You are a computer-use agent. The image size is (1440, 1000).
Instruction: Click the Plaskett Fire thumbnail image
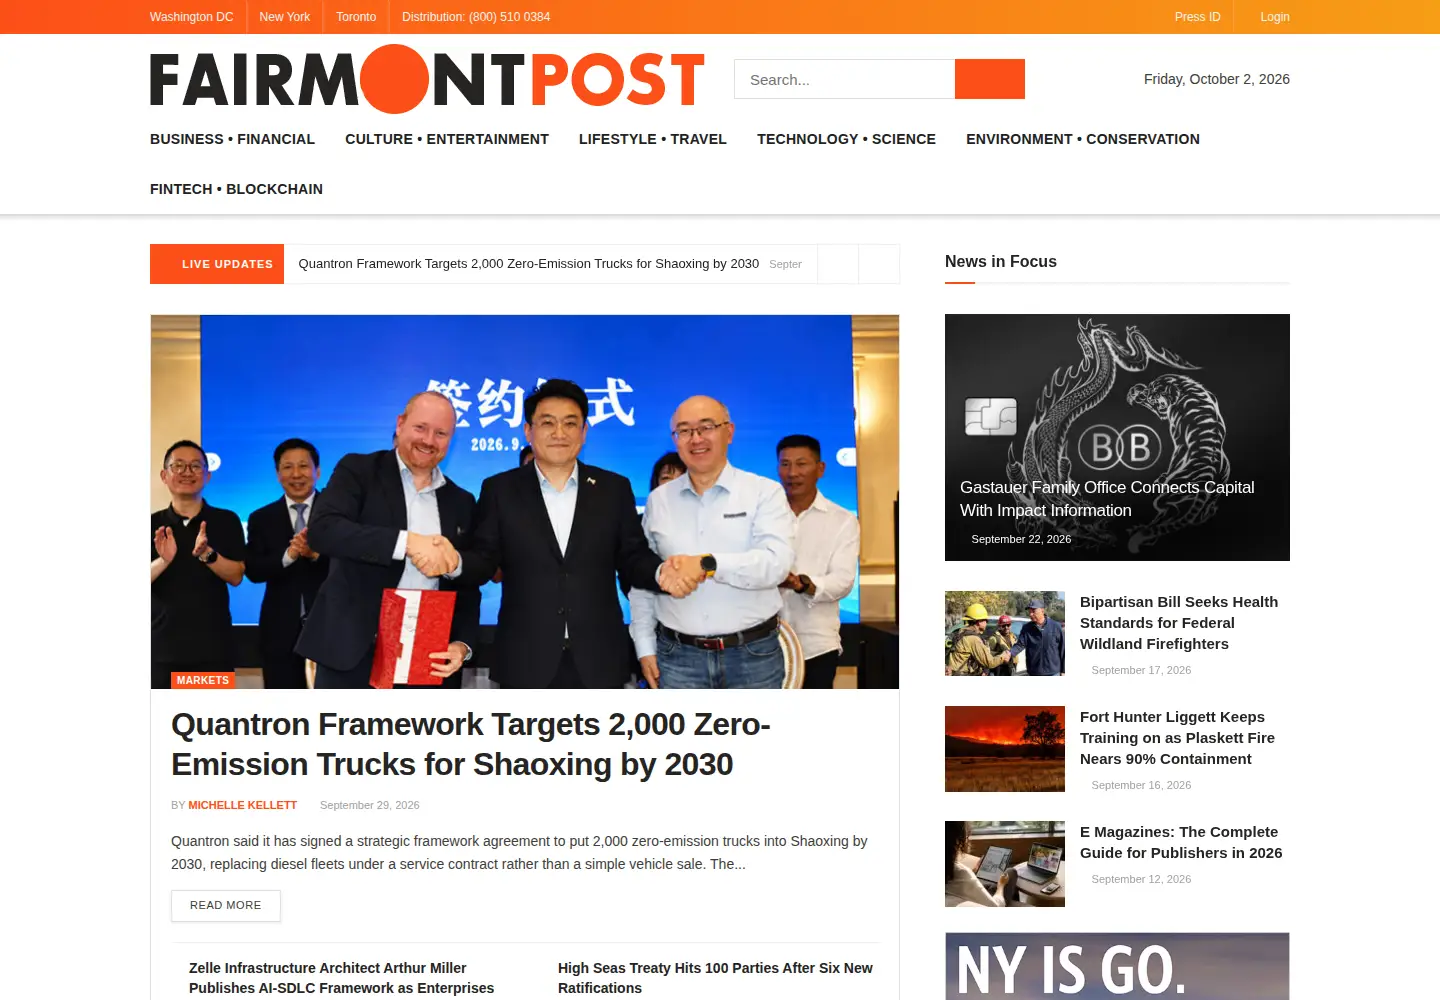coord(1005,749)
